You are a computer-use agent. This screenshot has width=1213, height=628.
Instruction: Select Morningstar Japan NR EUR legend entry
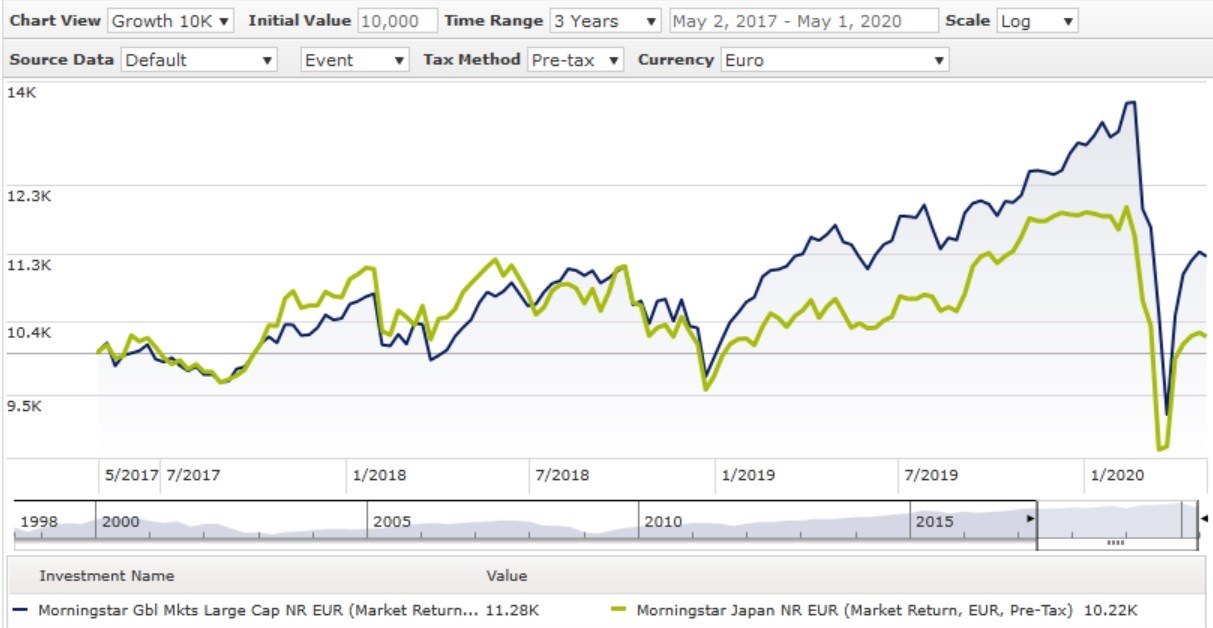[854, 609]
